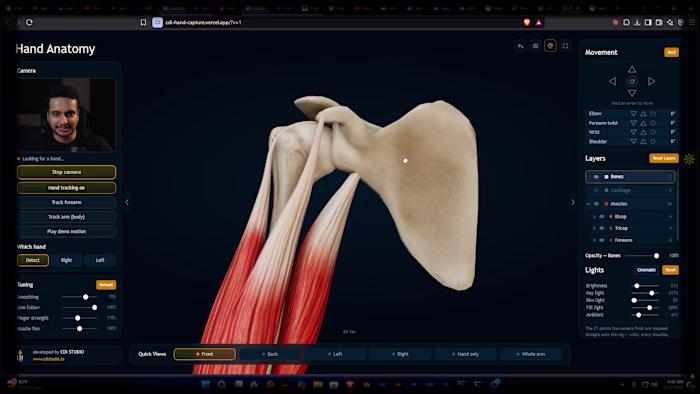Click the Play demo motion button

click(x=67, y=231)
